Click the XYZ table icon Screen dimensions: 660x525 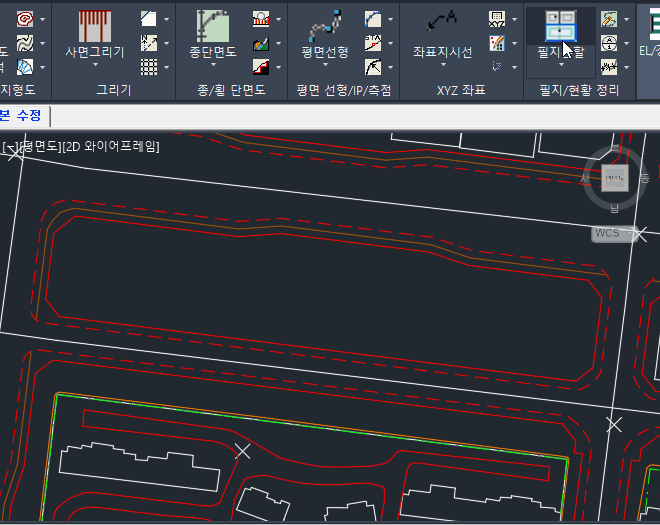[x=497, y=19]
